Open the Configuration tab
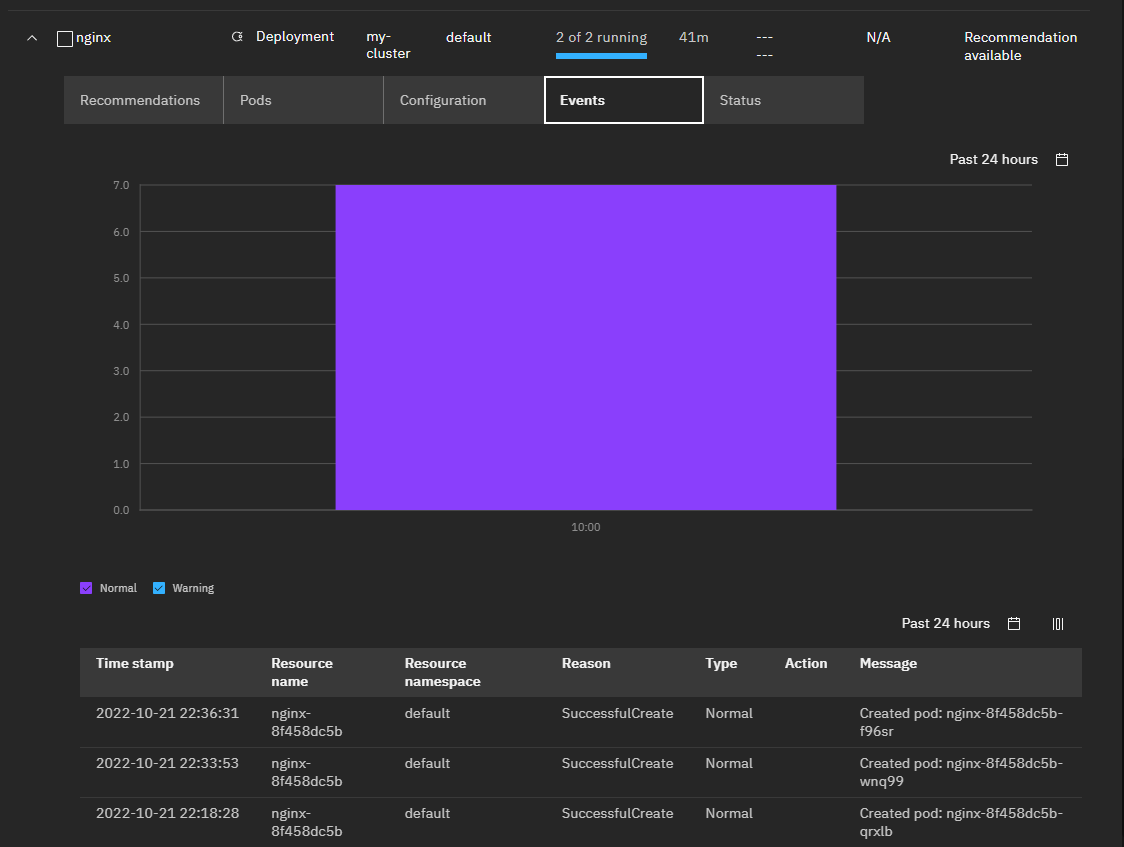This screenshot has height=847, width=1124. click(443, 100)
